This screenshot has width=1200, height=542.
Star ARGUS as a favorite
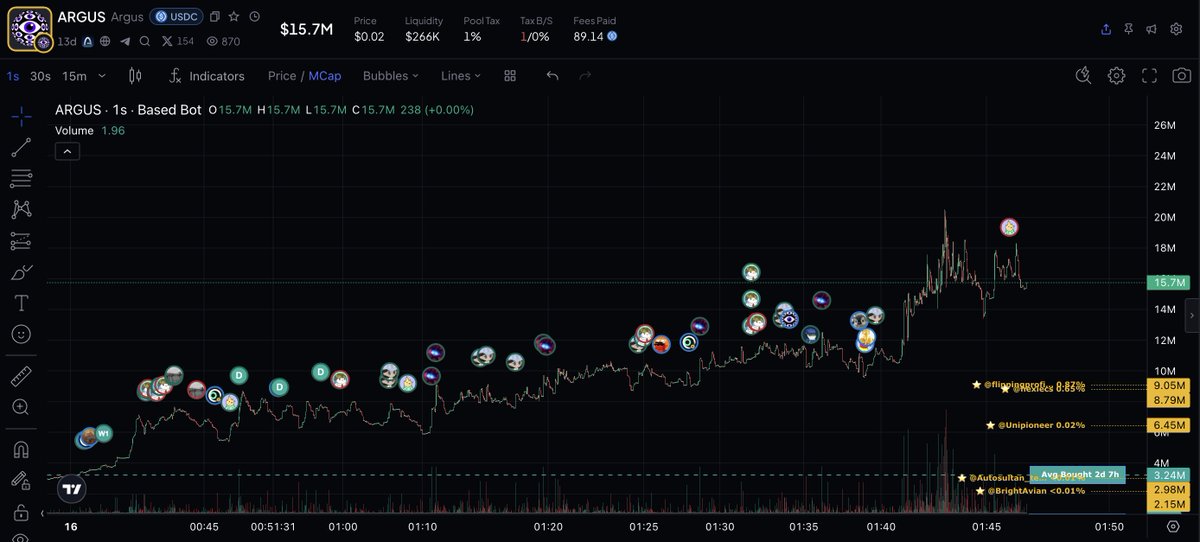coord(234,17)
